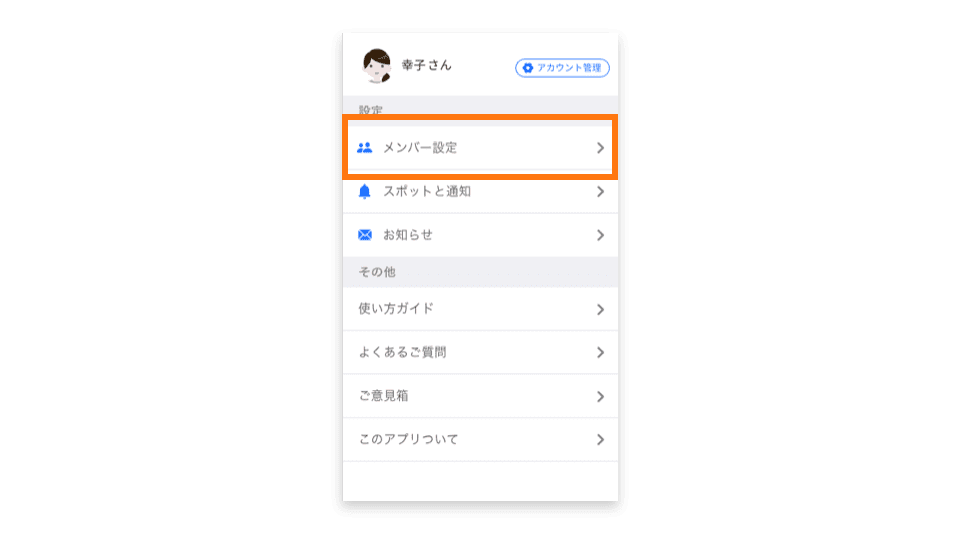Screen dimensions: 960x534
Task: Click the two-person member settings icon
Action: (364, 148)
